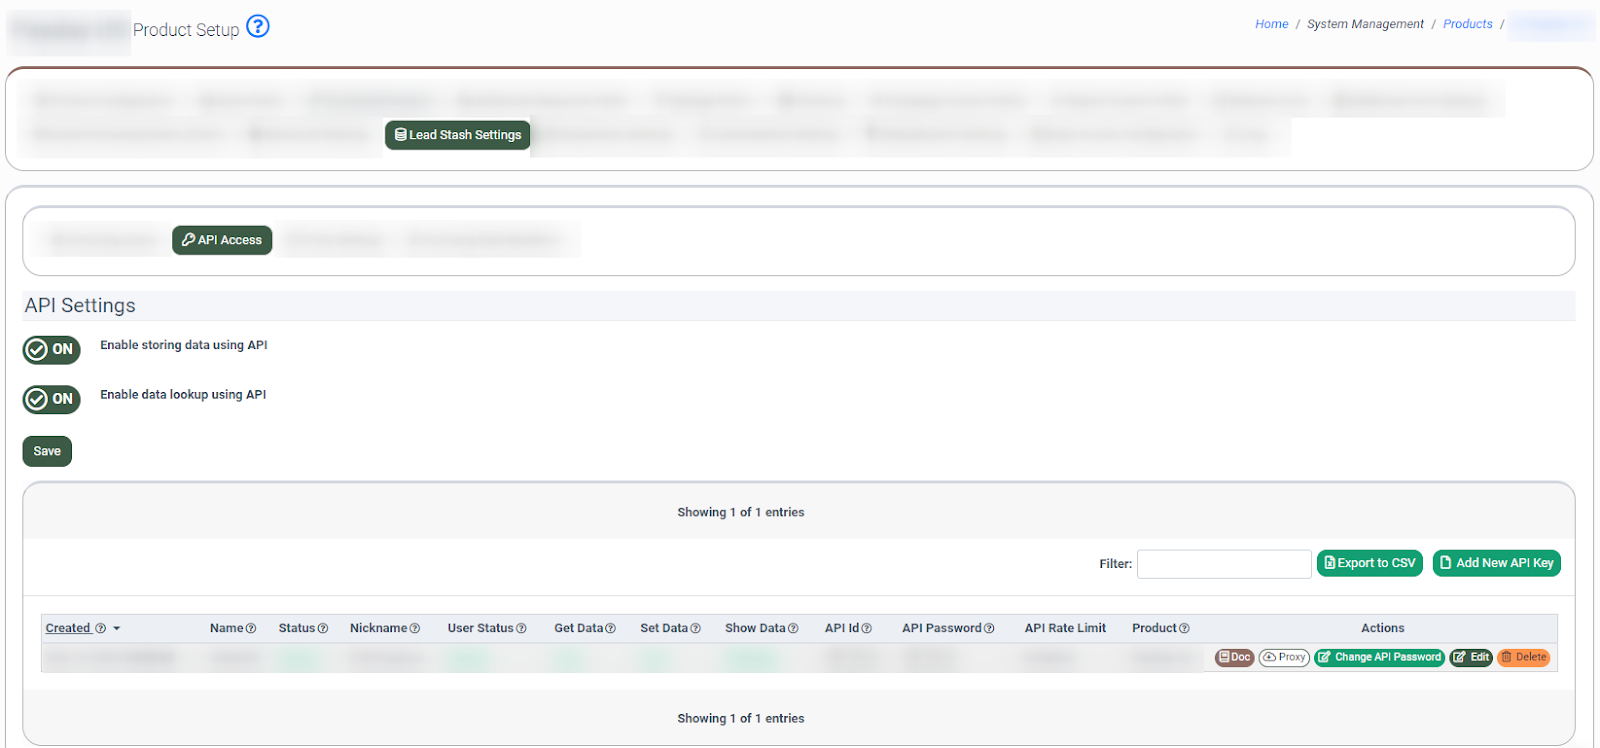Screen dimensions: 1600x748
Task: Toggle Enable data lookup using API switch
Action: pos(51,399)
